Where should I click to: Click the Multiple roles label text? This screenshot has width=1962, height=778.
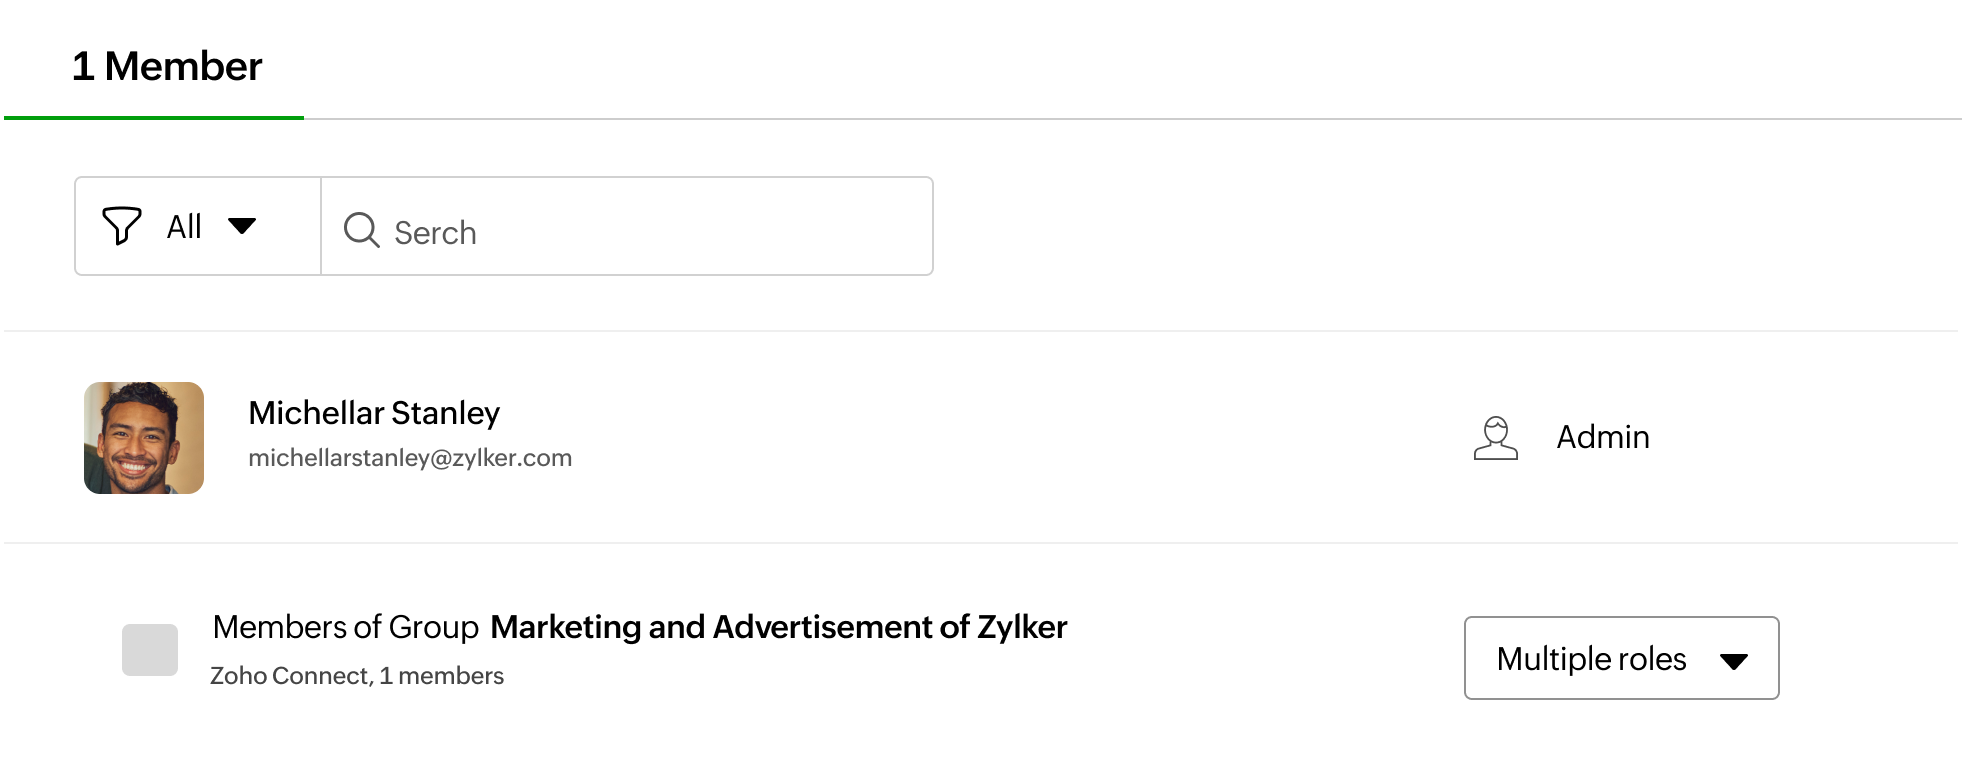pyautogui.click(x=1591, y=659)
